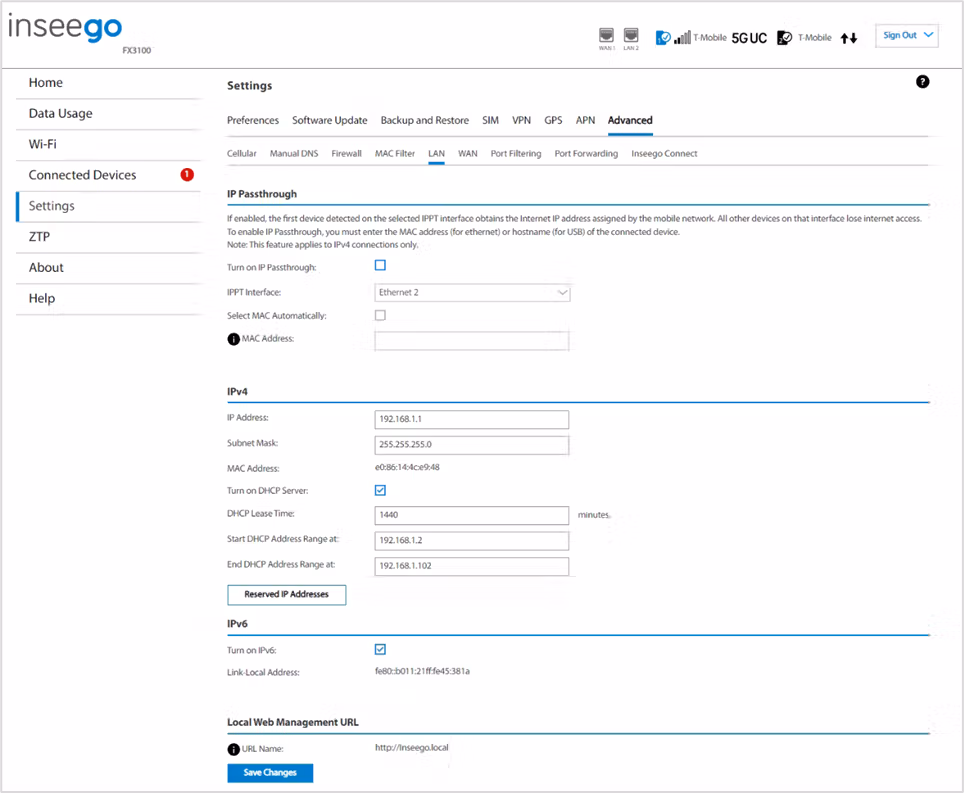This screenshot has height=793, width=964.
Task: Open the Inseego Connect sub-tab
Action: [665, 154]
